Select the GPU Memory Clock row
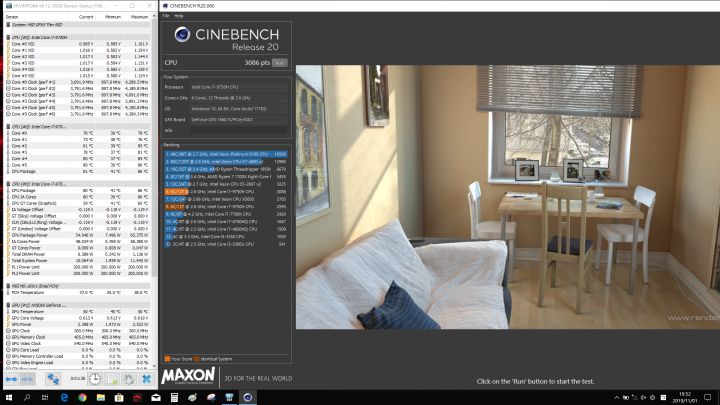The image size is (720, 405). (x=77, y=337)
